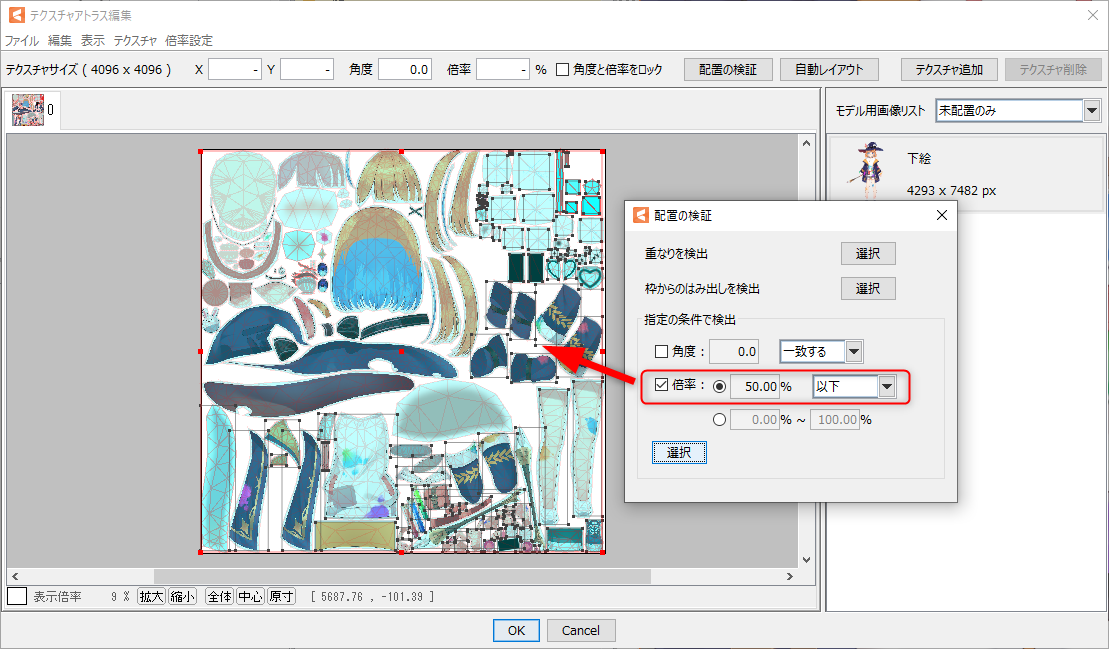Click the top-left red atlas corner handle
The width and height of the screenshot is (1109, 649).
coord(201,151)
